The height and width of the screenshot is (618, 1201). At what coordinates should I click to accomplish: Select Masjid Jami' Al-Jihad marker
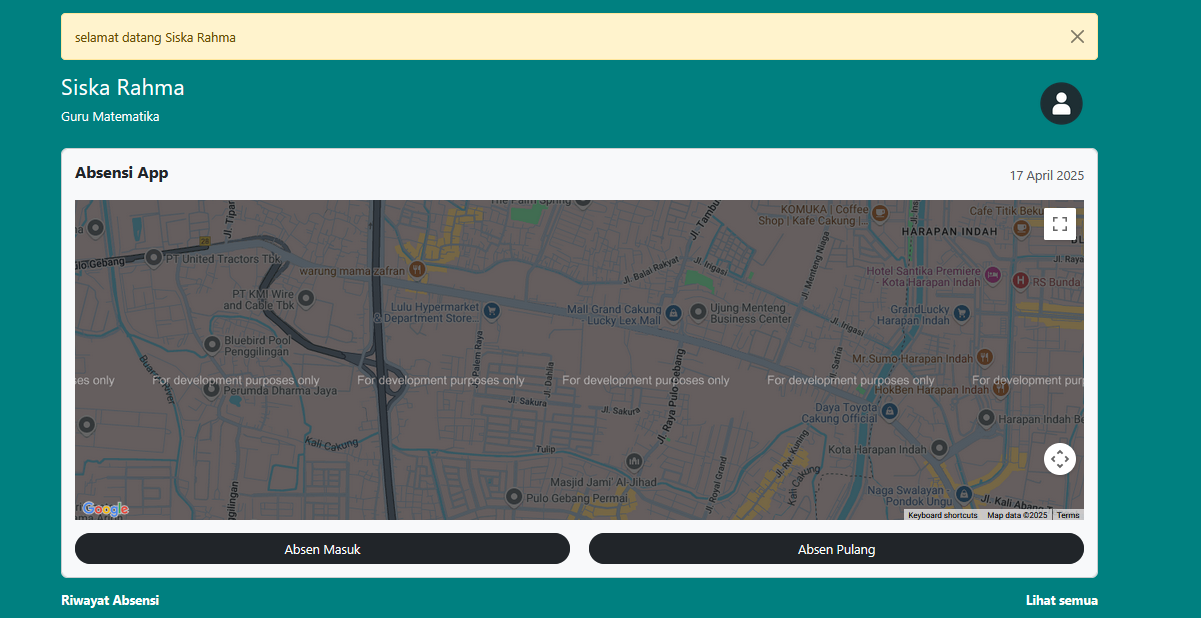tap(634, 461)
